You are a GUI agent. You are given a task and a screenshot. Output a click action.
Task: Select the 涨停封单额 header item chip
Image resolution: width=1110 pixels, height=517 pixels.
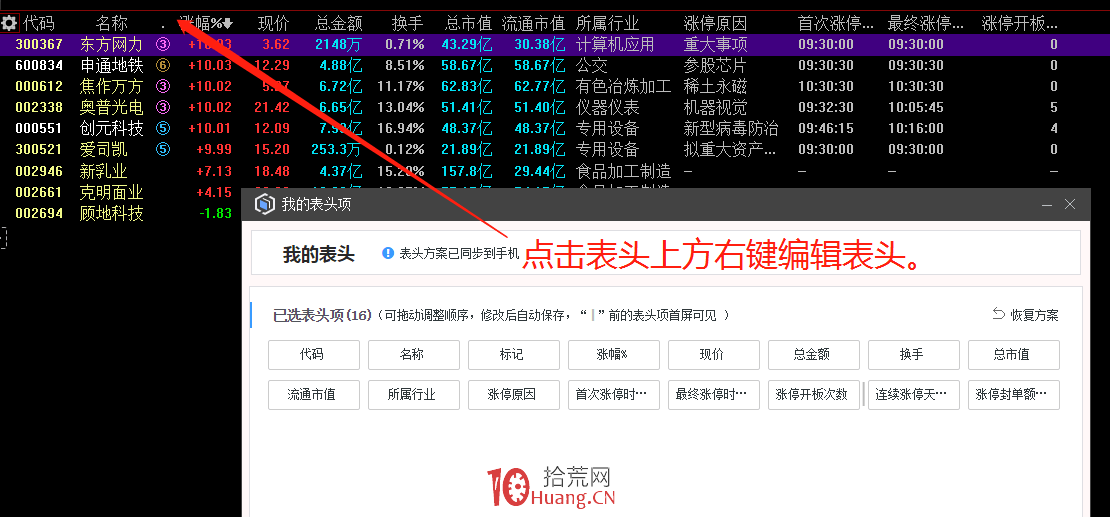click(x=1014, y=394)
